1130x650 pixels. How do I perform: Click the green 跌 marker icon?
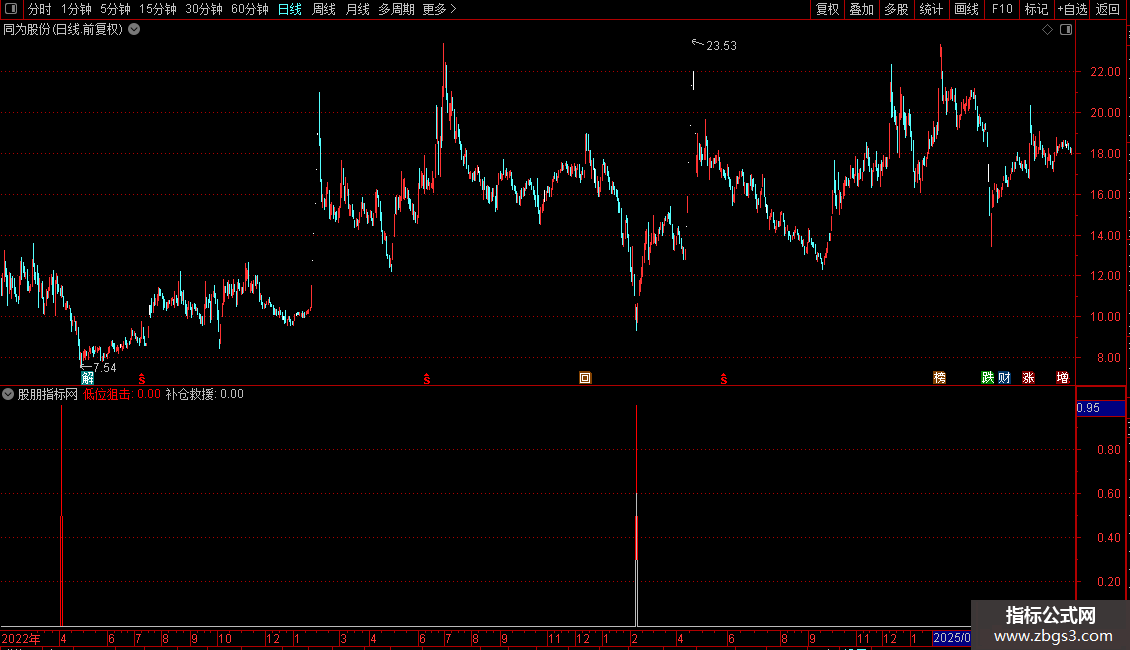pyautogui.click(x=987, y=378)
